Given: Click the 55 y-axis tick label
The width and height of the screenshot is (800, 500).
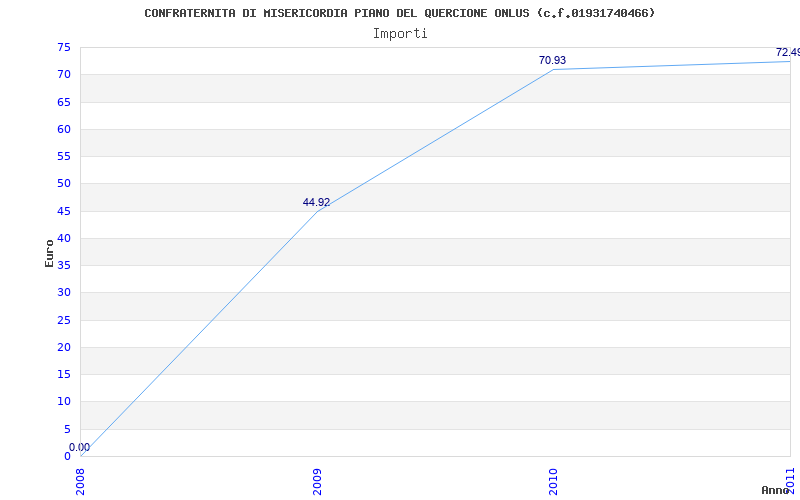Looking at the screenshot, I should (x=64, y=156).
